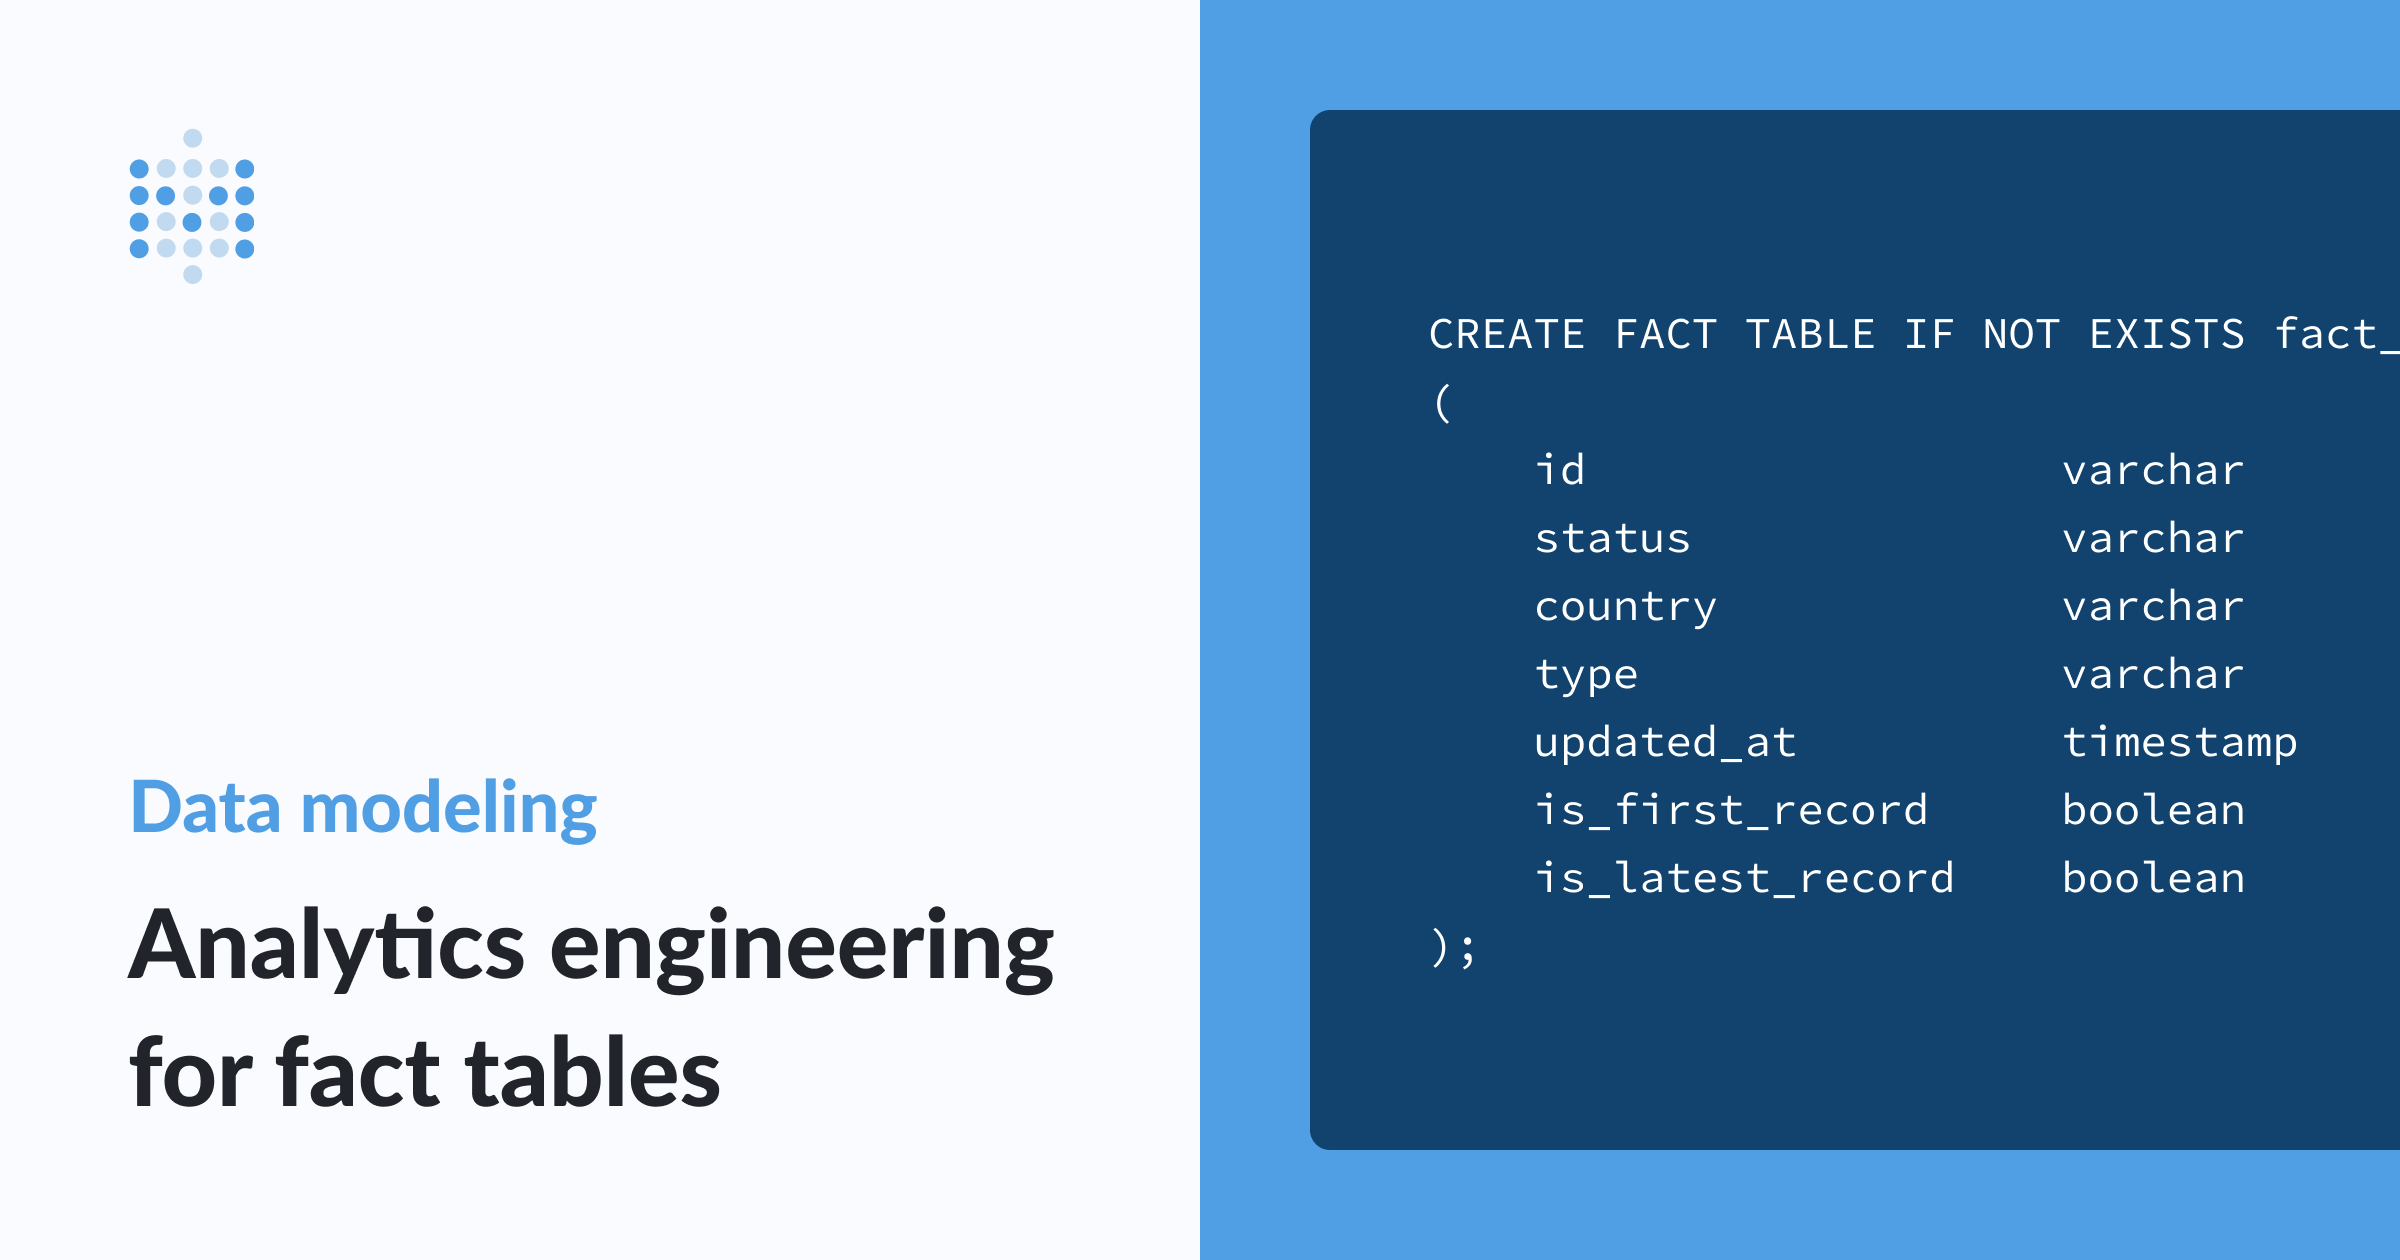Select the varchar data type for id

pyautogui.click(x=2146, y=470)
